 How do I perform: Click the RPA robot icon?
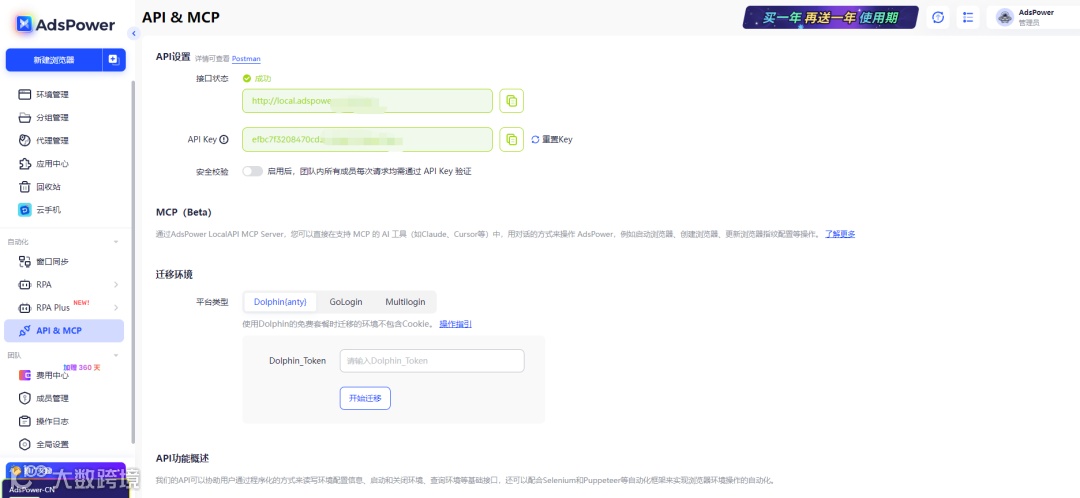25,284
